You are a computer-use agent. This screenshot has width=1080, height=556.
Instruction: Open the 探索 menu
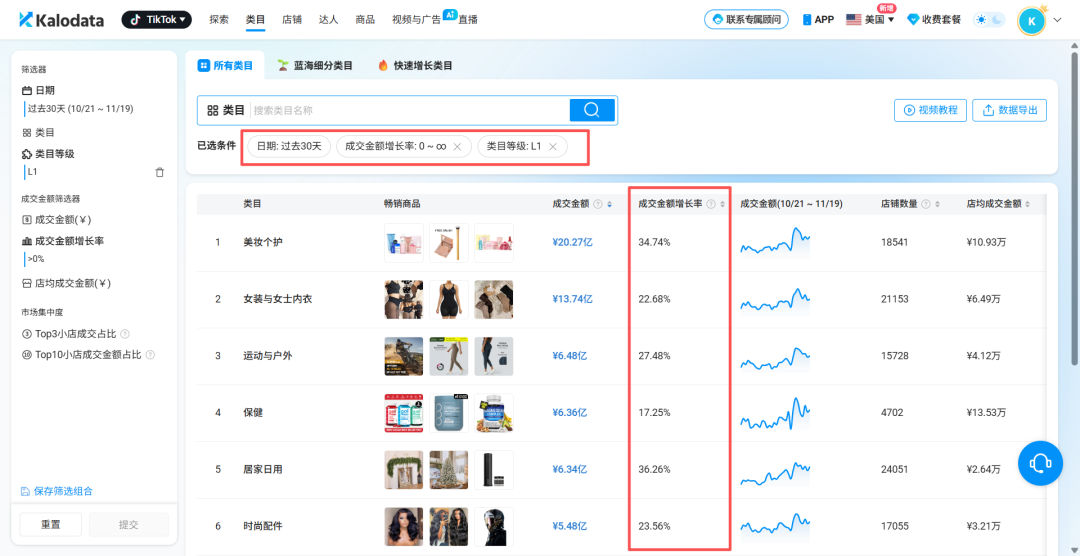pos(219,20)
